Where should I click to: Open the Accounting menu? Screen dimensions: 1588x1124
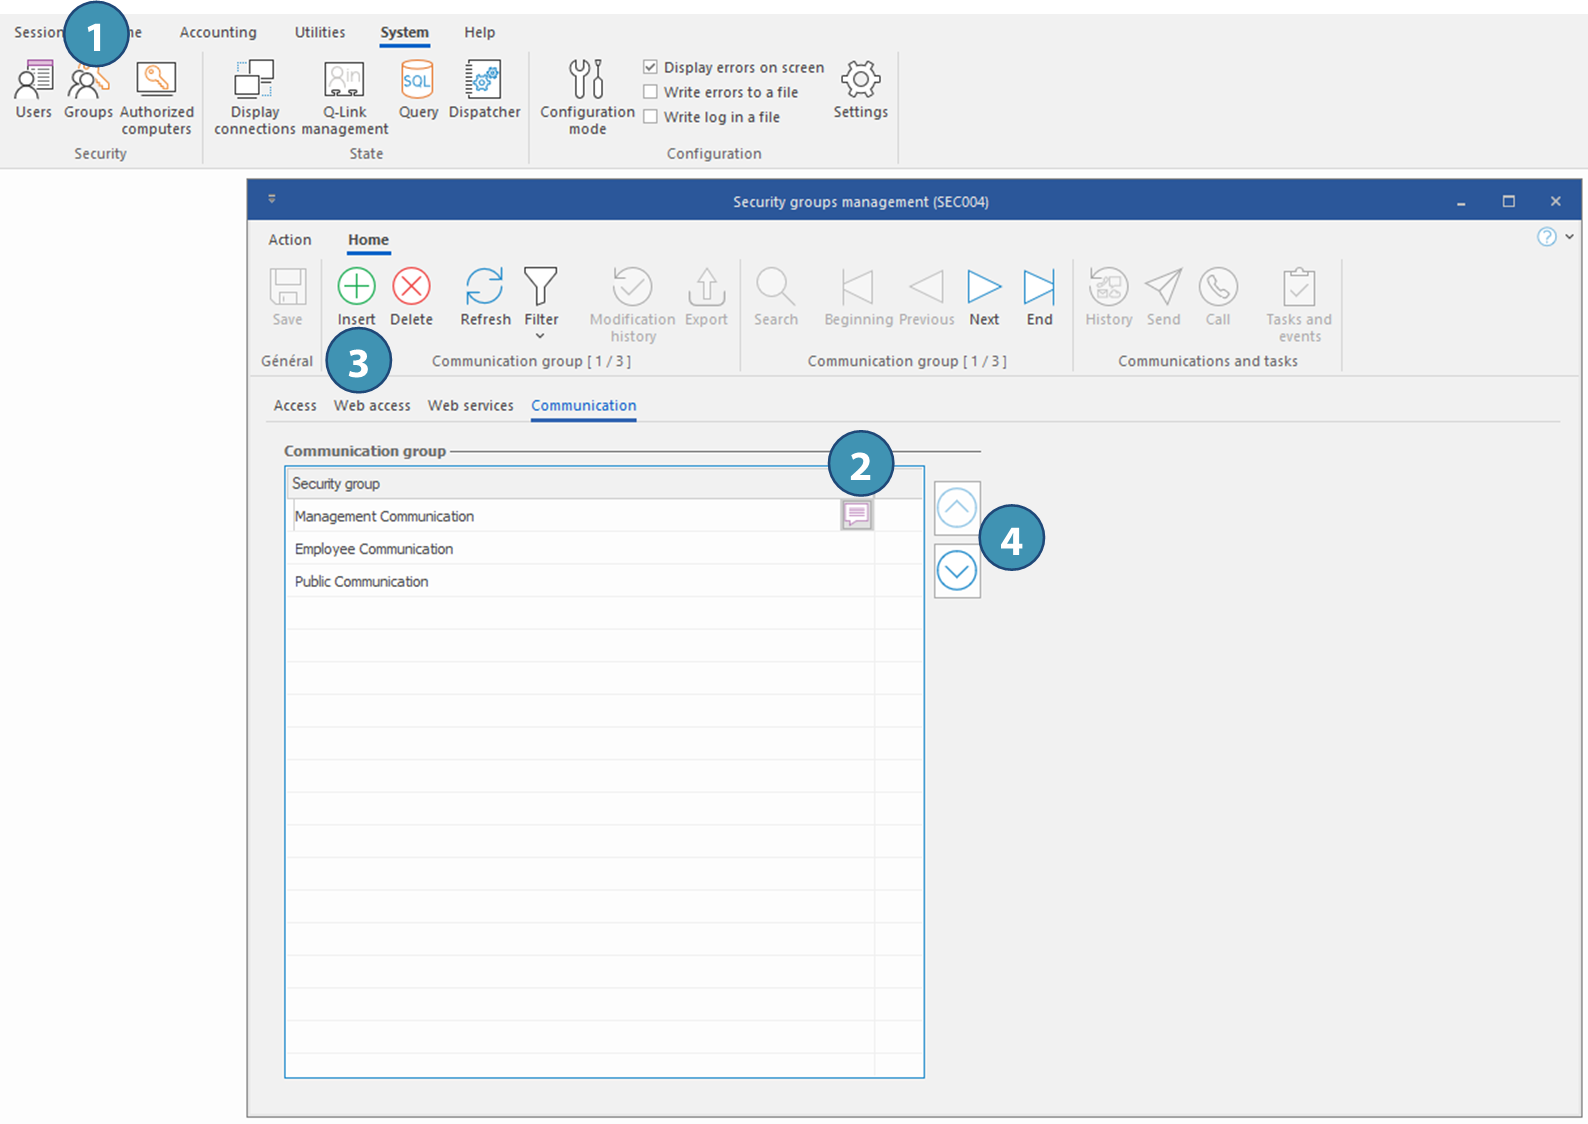[x=218, y=32]
